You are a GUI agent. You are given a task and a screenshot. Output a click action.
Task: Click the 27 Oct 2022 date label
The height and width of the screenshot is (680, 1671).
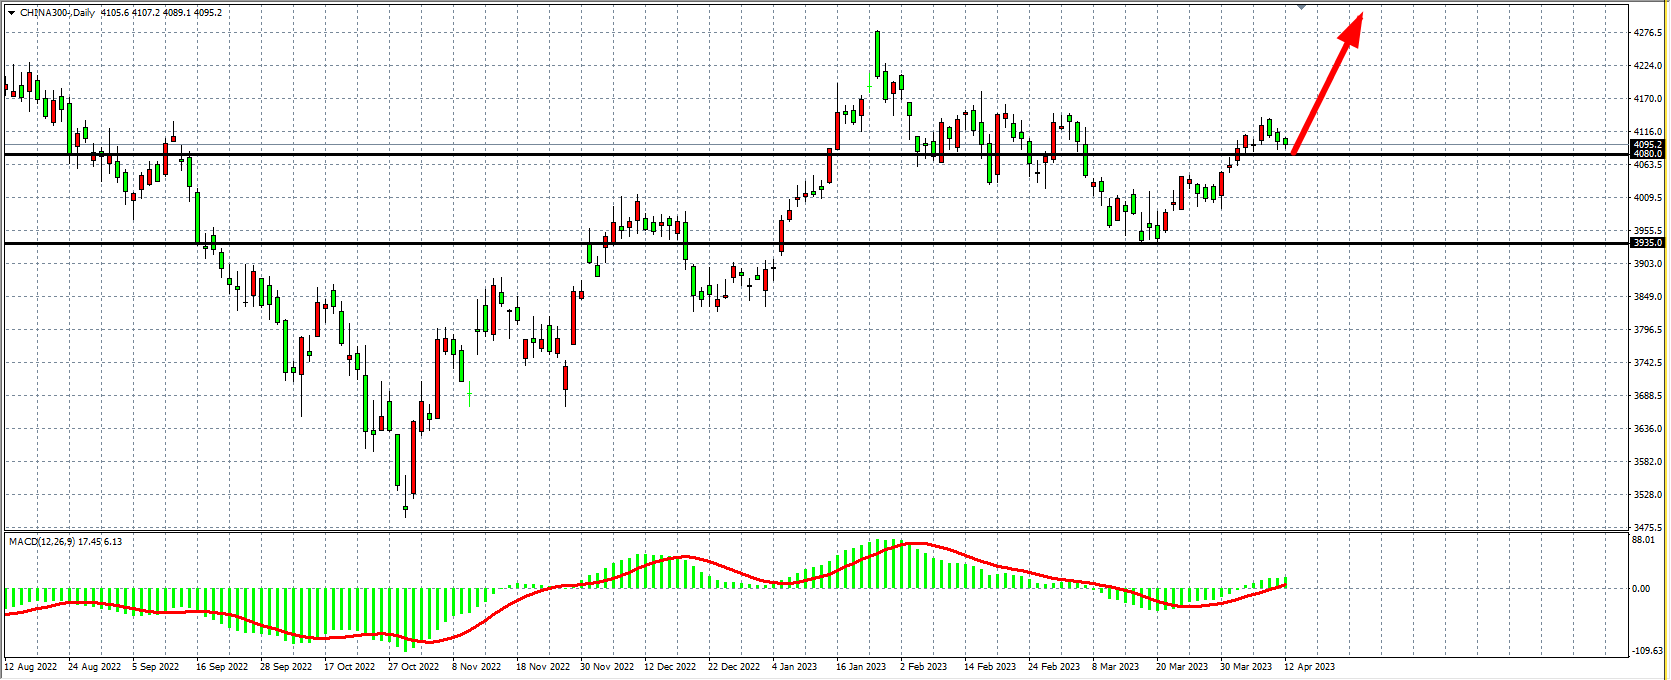click(413, 667)
